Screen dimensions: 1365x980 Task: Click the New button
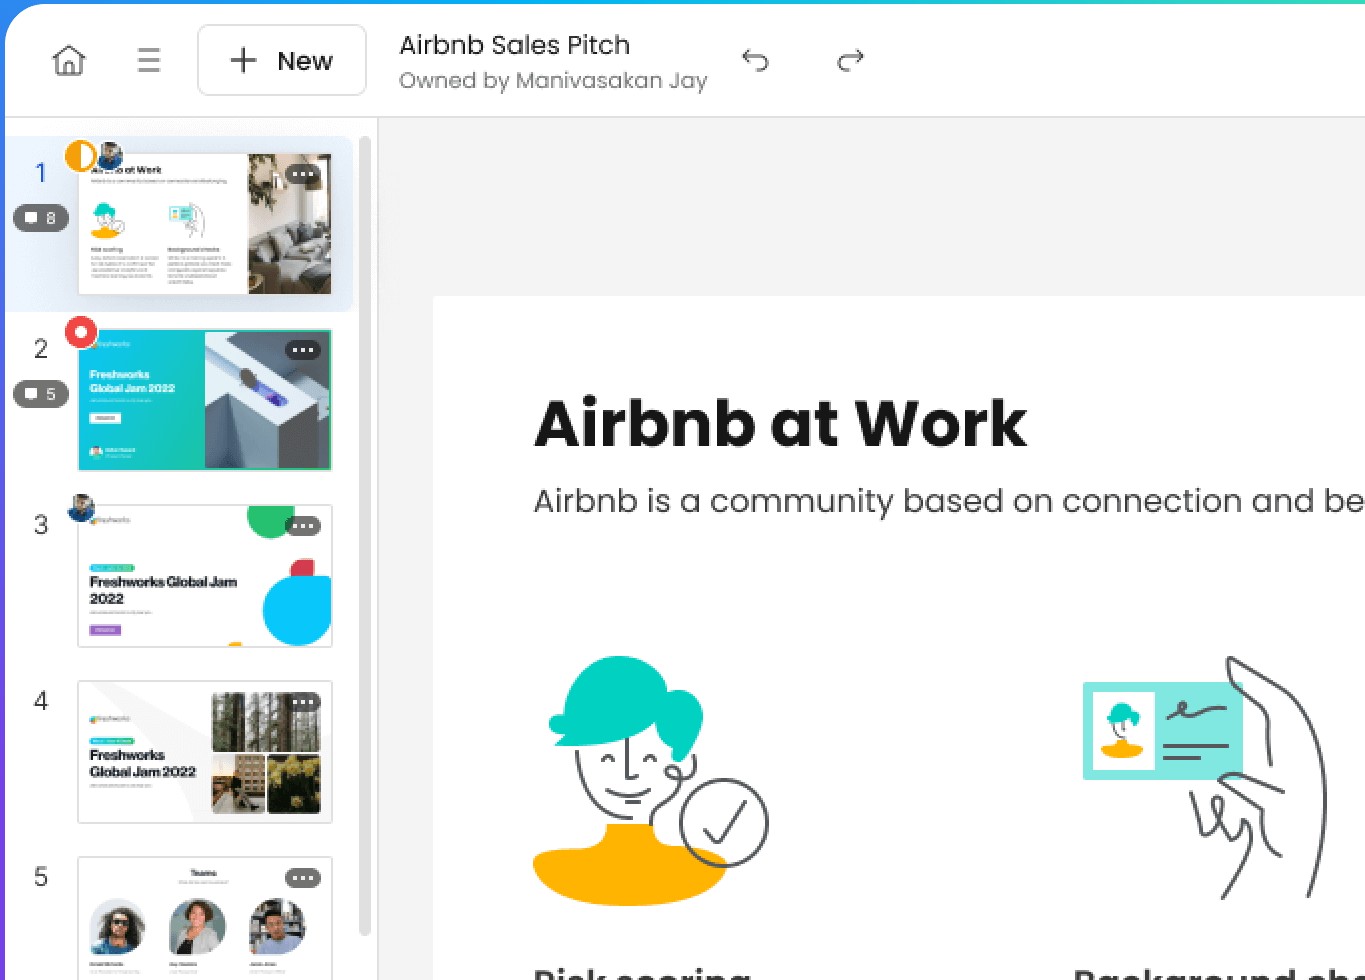point(282,61)
